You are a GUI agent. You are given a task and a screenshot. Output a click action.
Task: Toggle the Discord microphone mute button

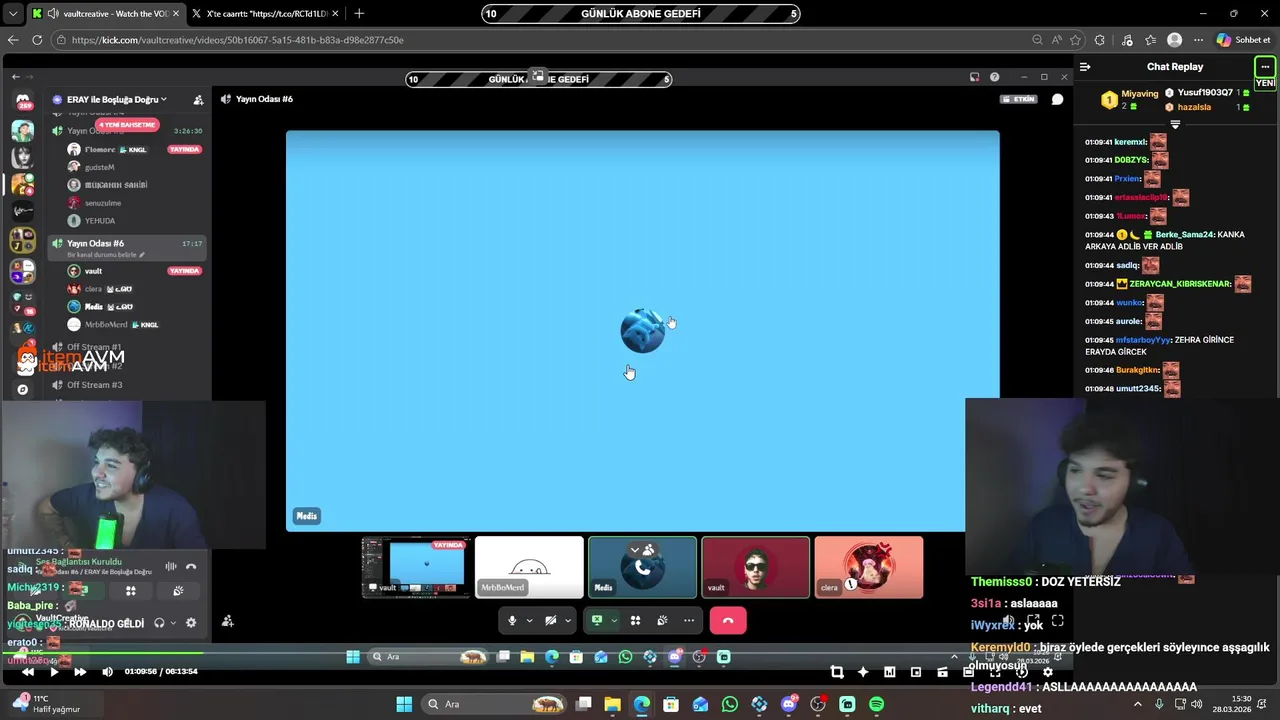512,621
